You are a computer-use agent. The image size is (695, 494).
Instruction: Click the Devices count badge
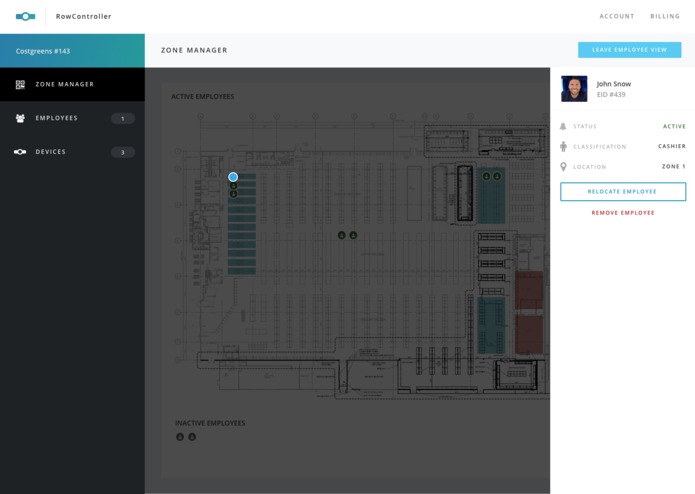123,152
